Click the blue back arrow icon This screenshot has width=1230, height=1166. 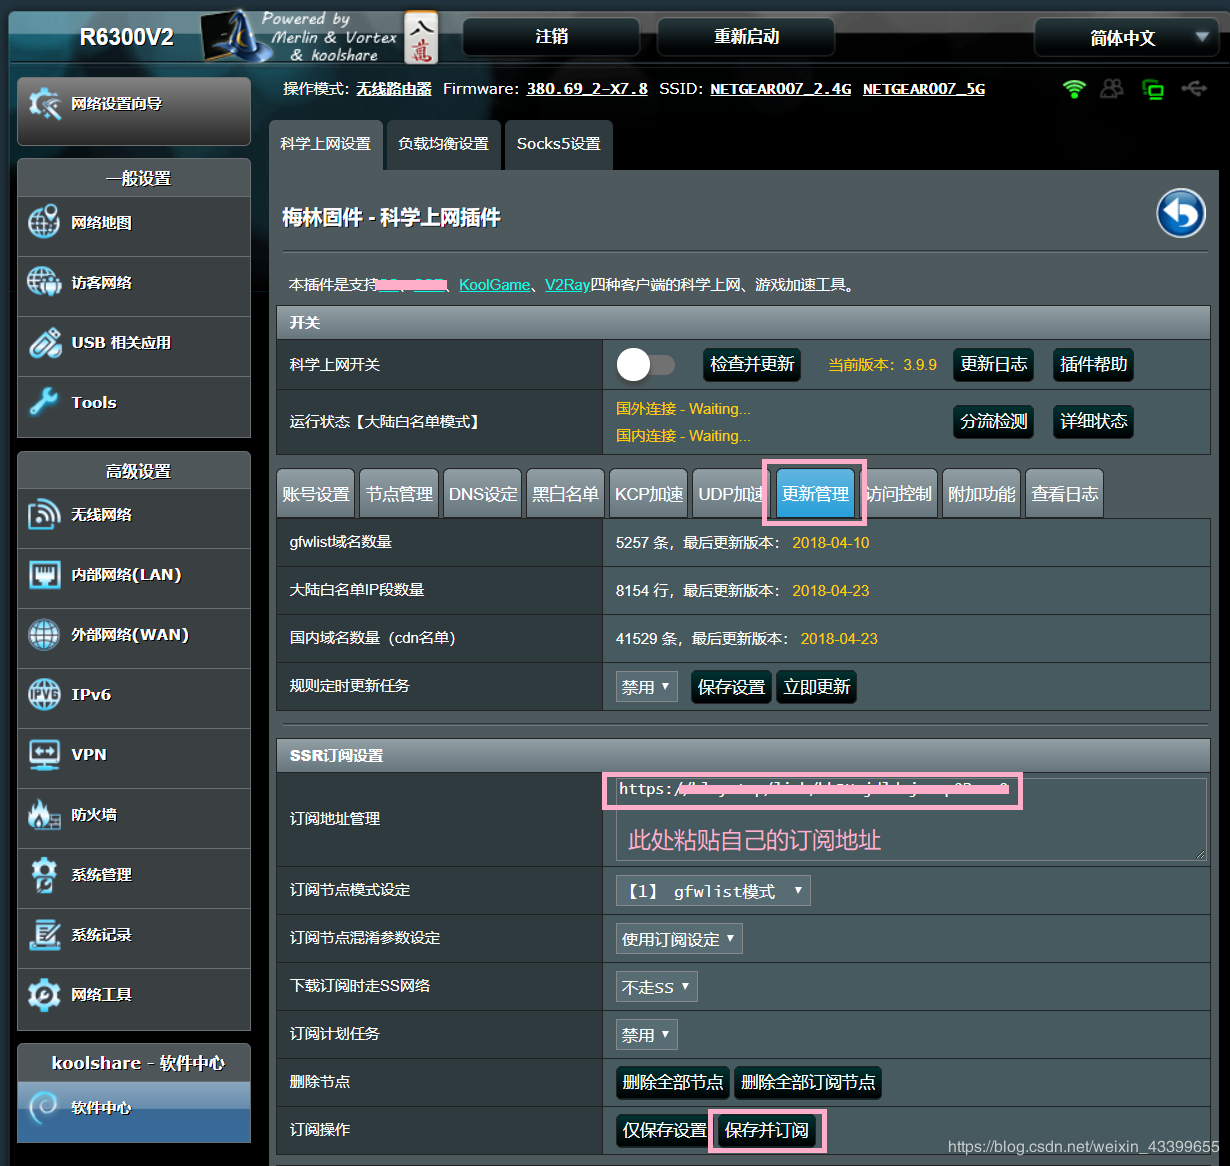pos(1181,213)
